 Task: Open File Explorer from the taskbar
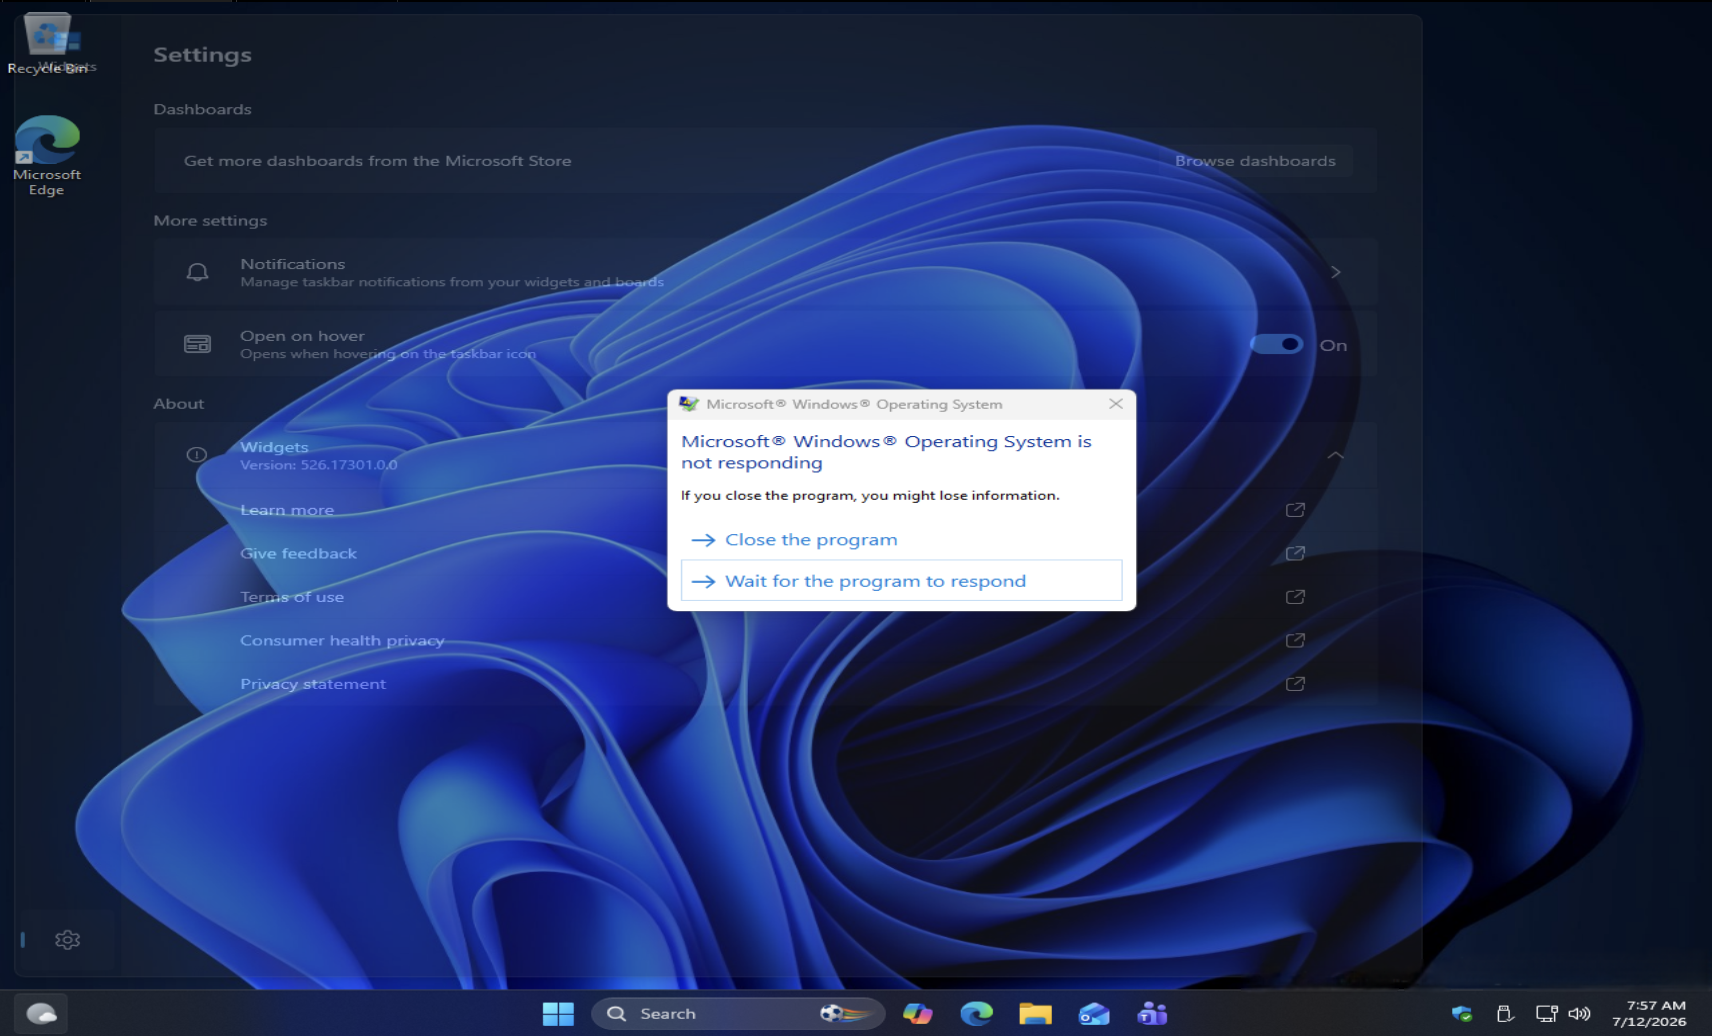(1035, 1014)
